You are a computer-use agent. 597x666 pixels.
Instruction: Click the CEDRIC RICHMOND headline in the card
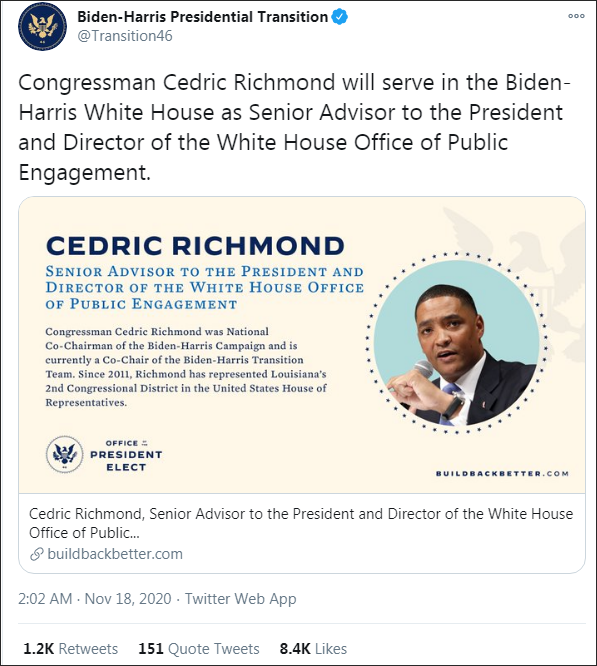coord(195,246)
